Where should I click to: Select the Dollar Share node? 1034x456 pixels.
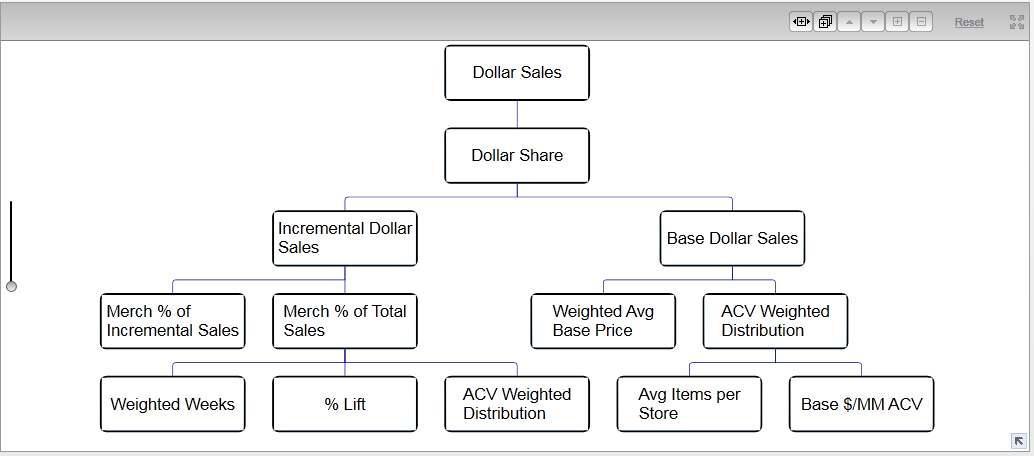click(517, 156)
